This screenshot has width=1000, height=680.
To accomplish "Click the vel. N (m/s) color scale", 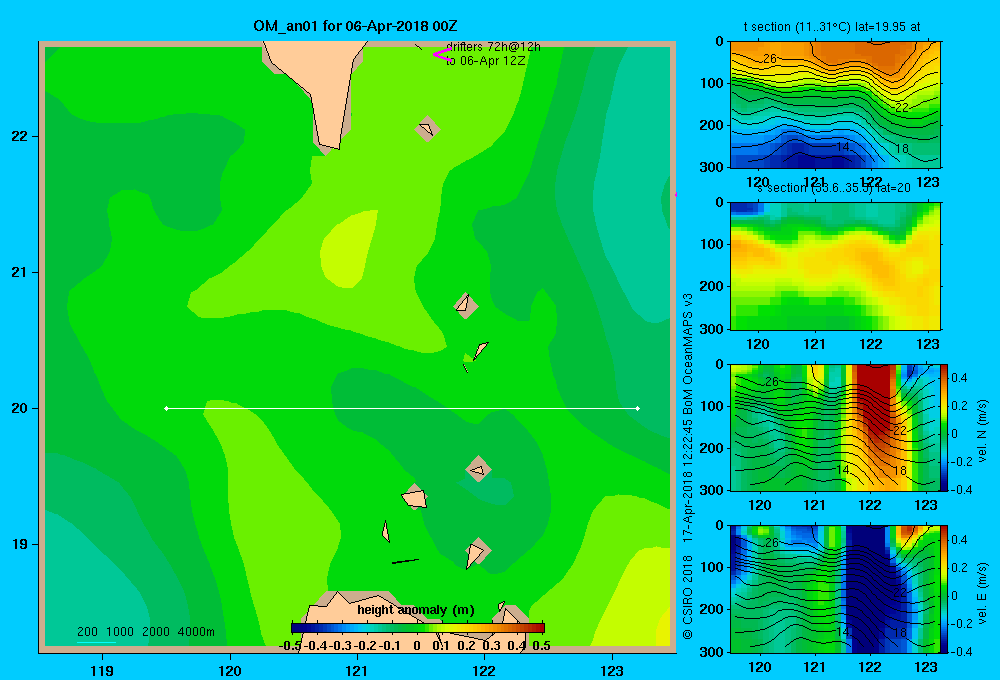I will [x=945, y=427].
